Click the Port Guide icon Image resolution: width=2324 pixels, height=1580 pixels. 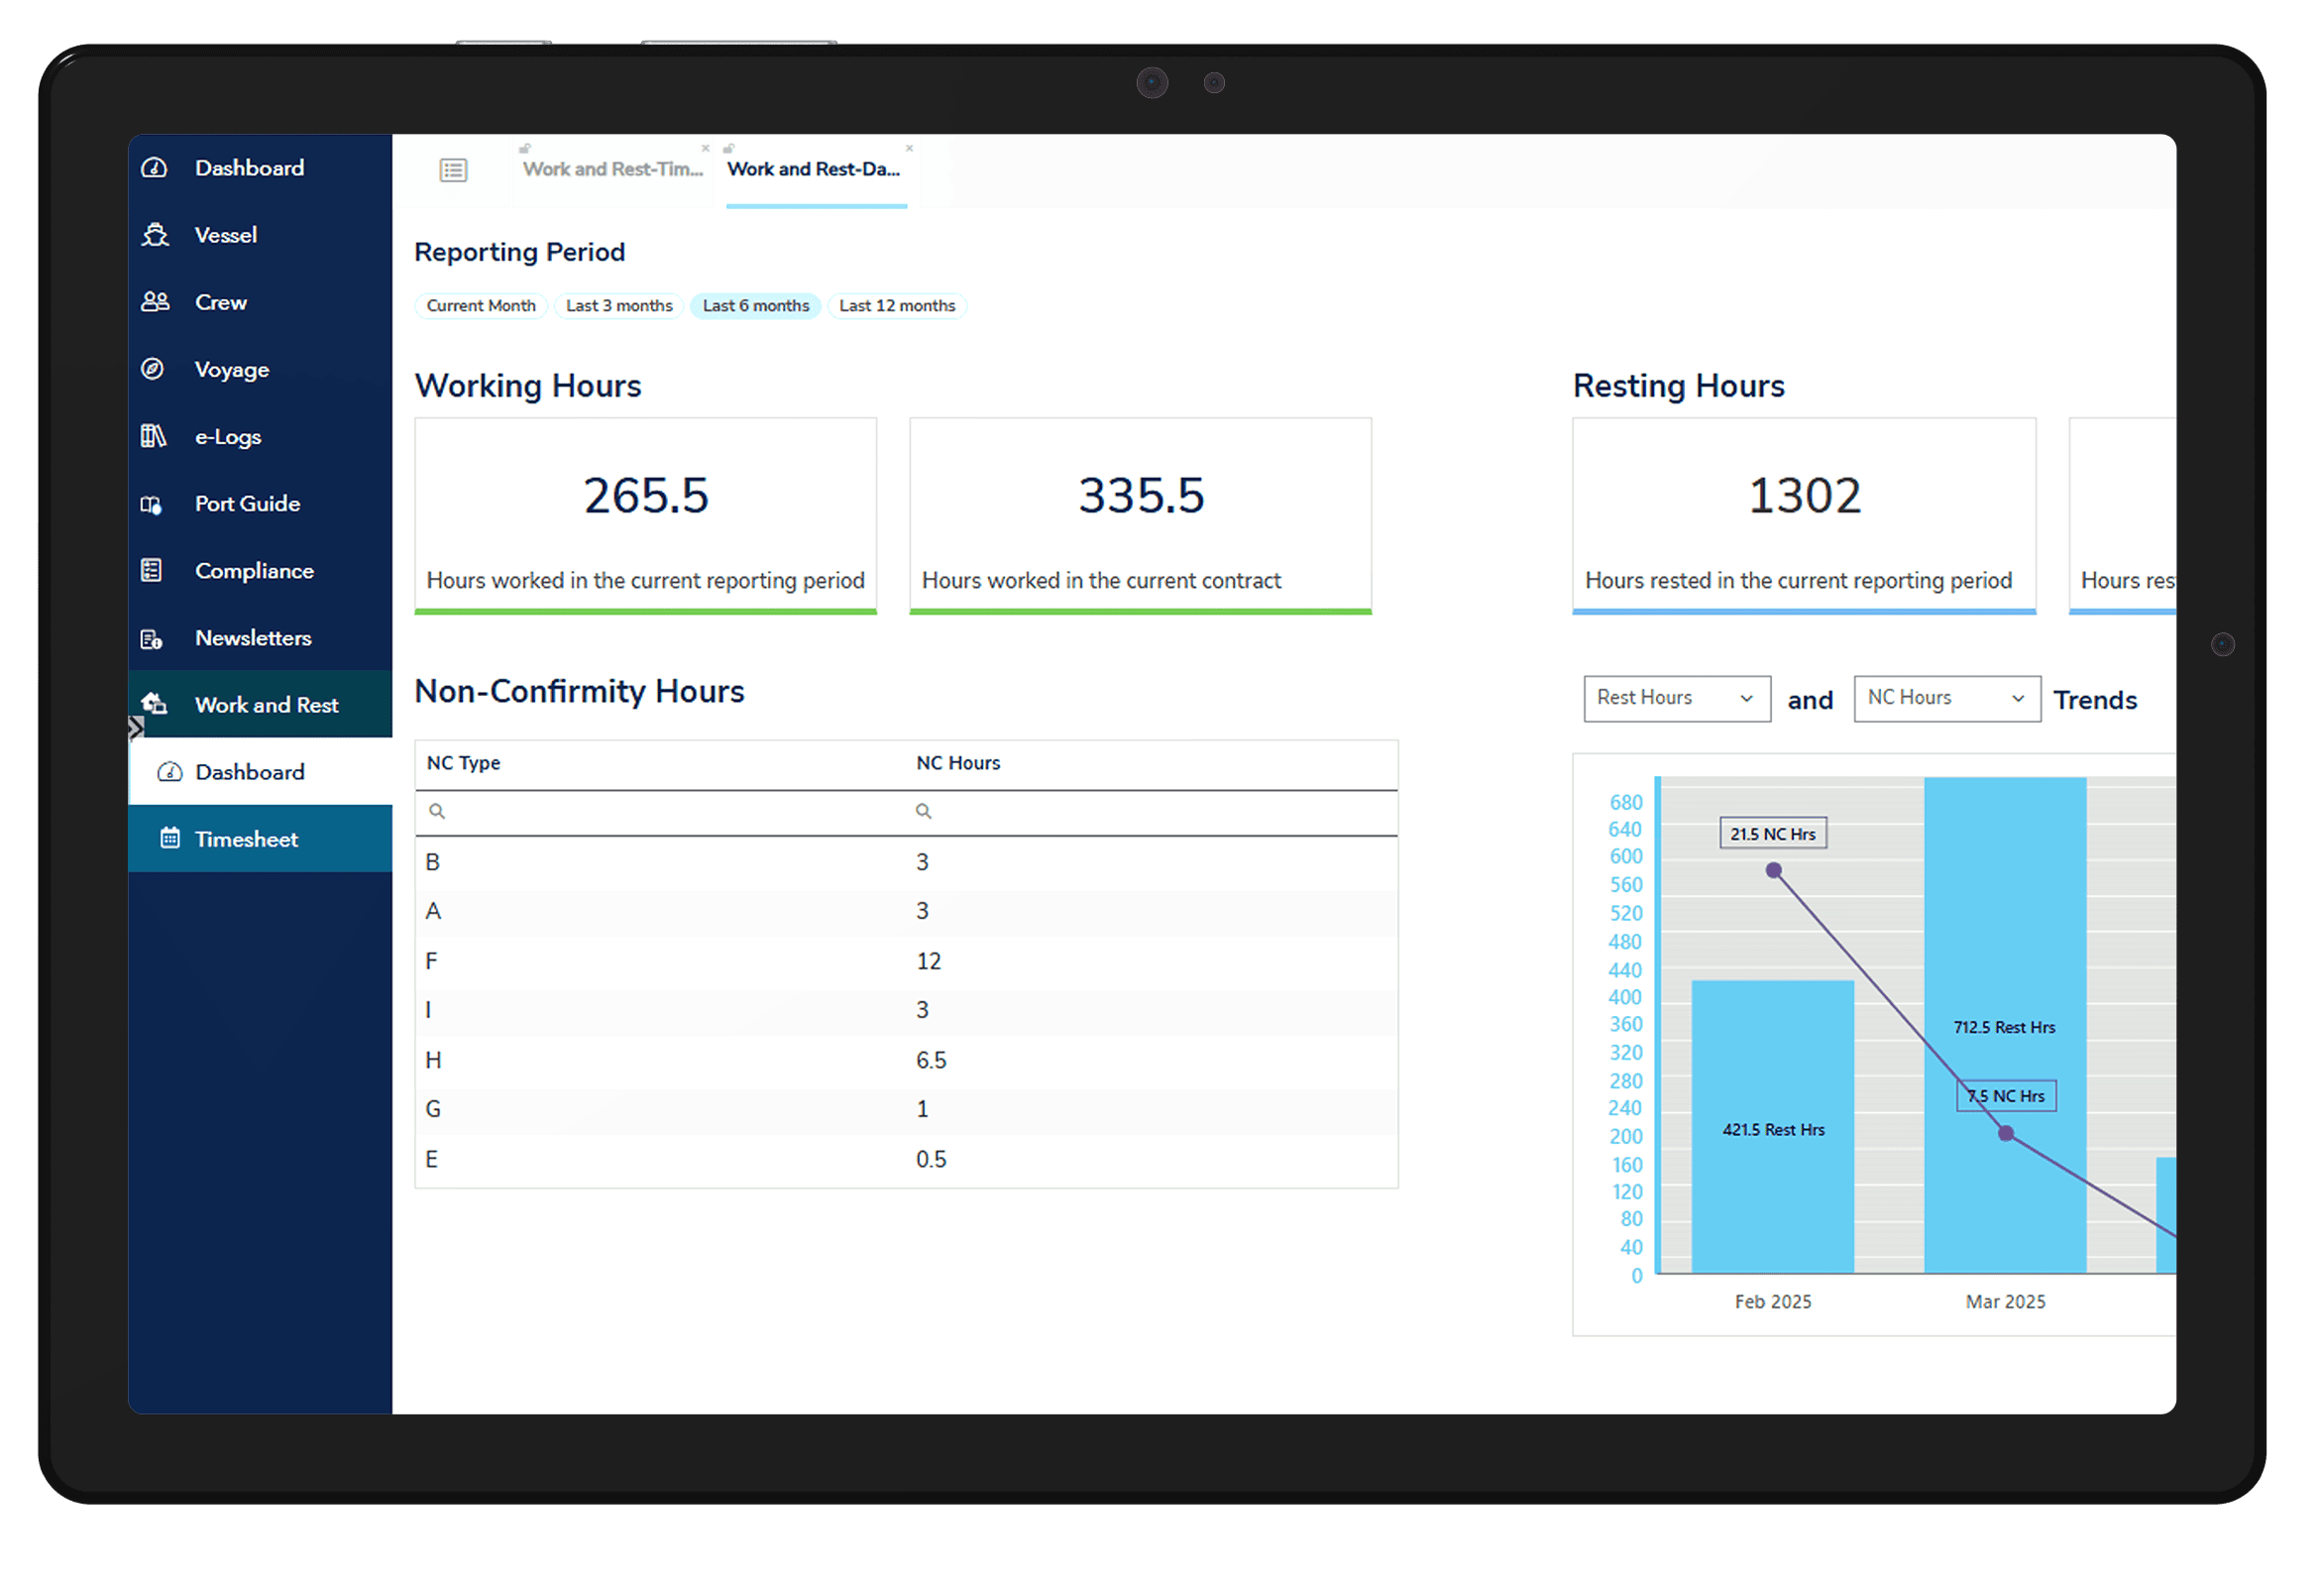(152, 504)
